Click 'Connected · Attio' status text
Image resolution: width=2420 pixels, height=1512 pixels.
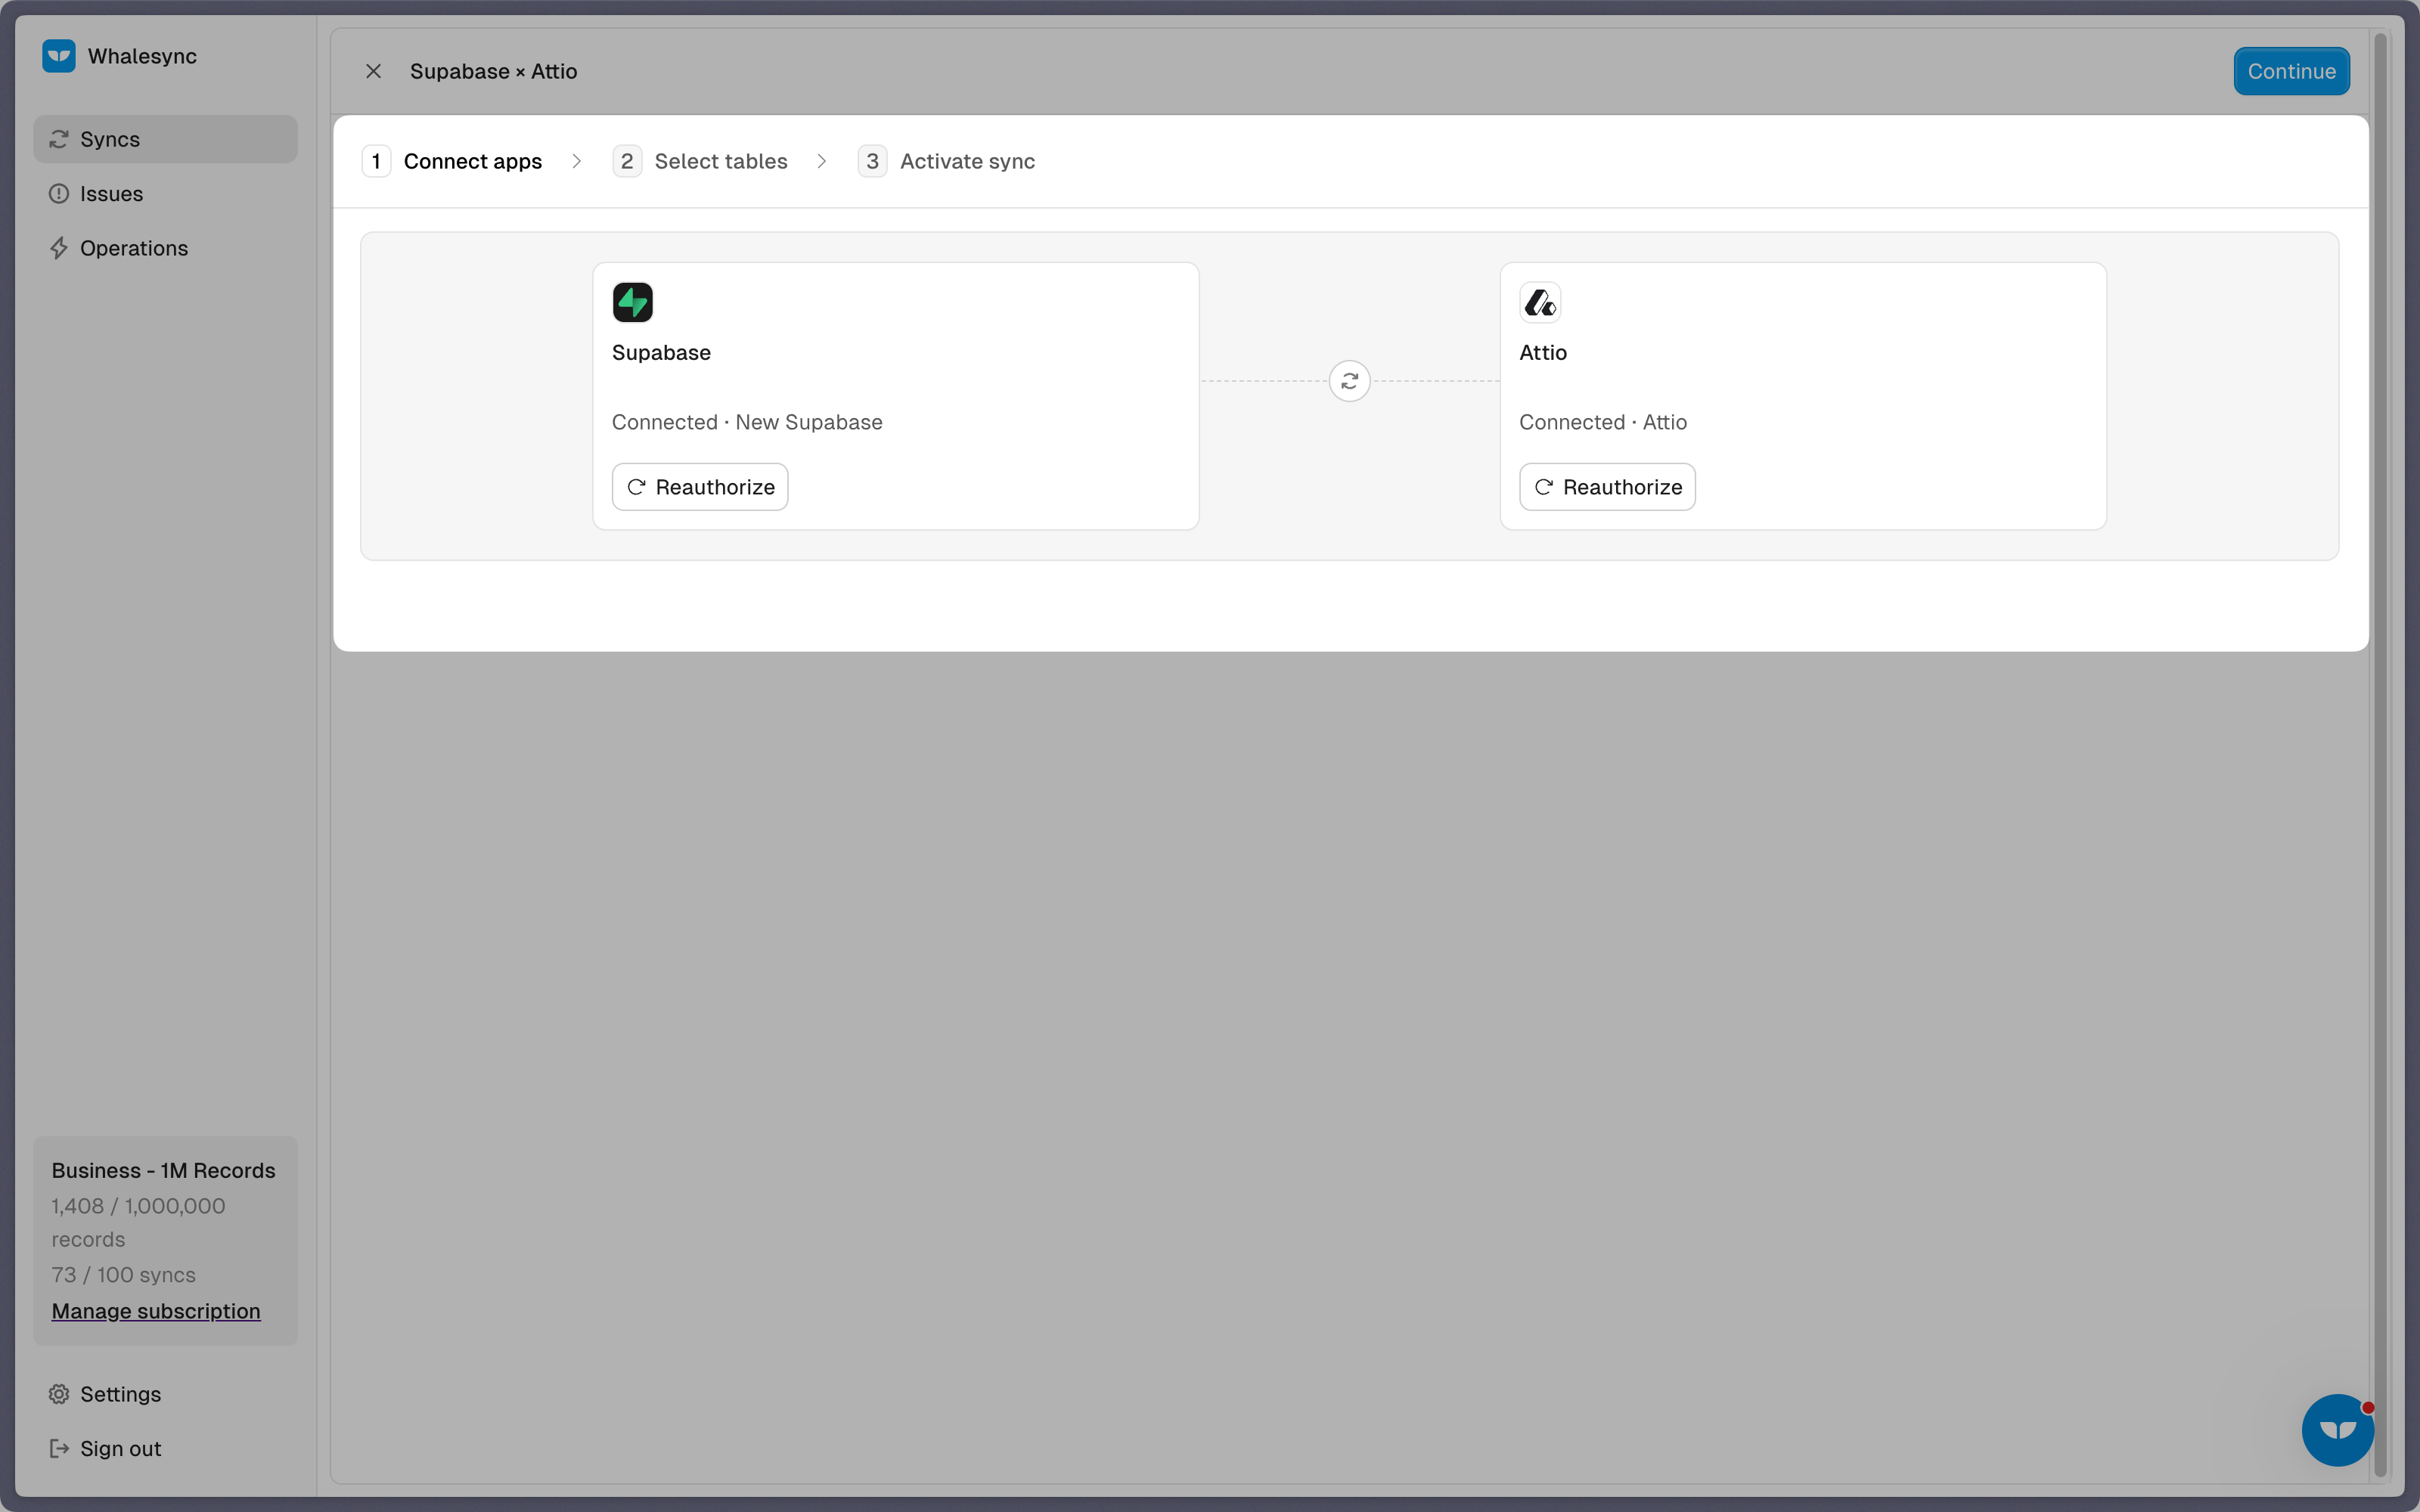[x=1603, y=422]
